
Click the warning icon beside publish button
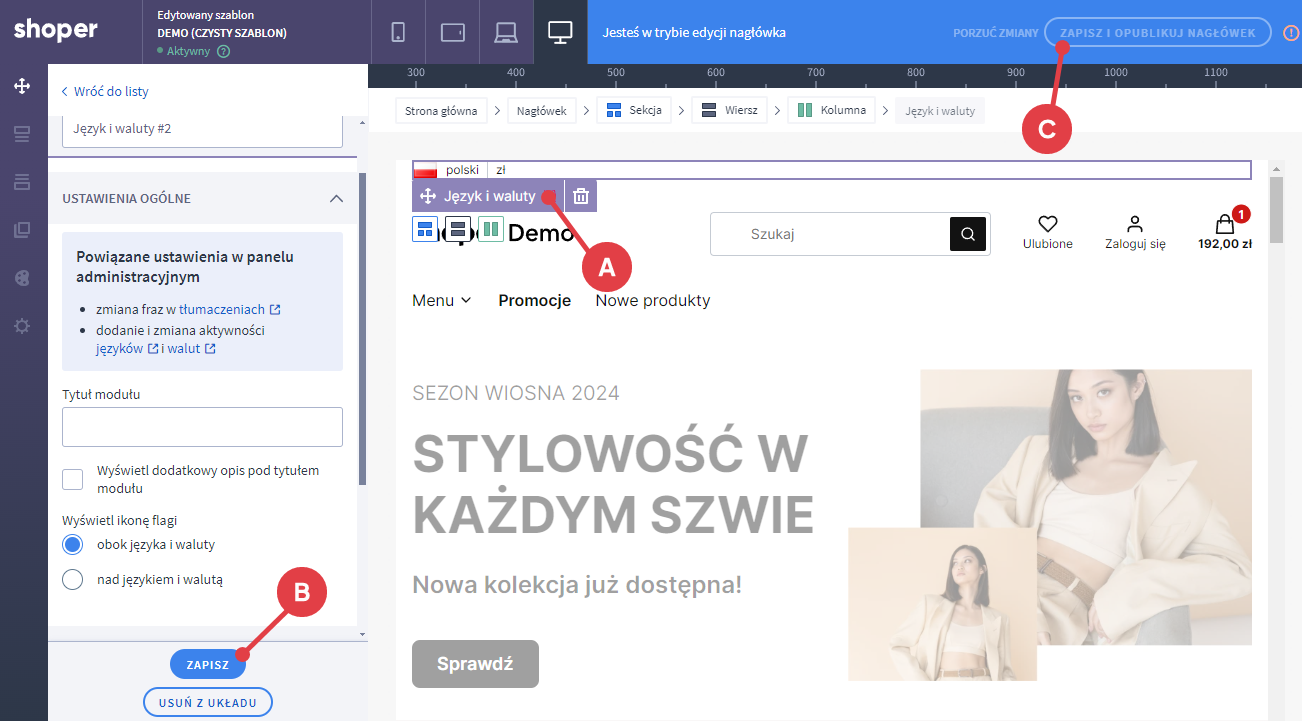[1291, 33]
